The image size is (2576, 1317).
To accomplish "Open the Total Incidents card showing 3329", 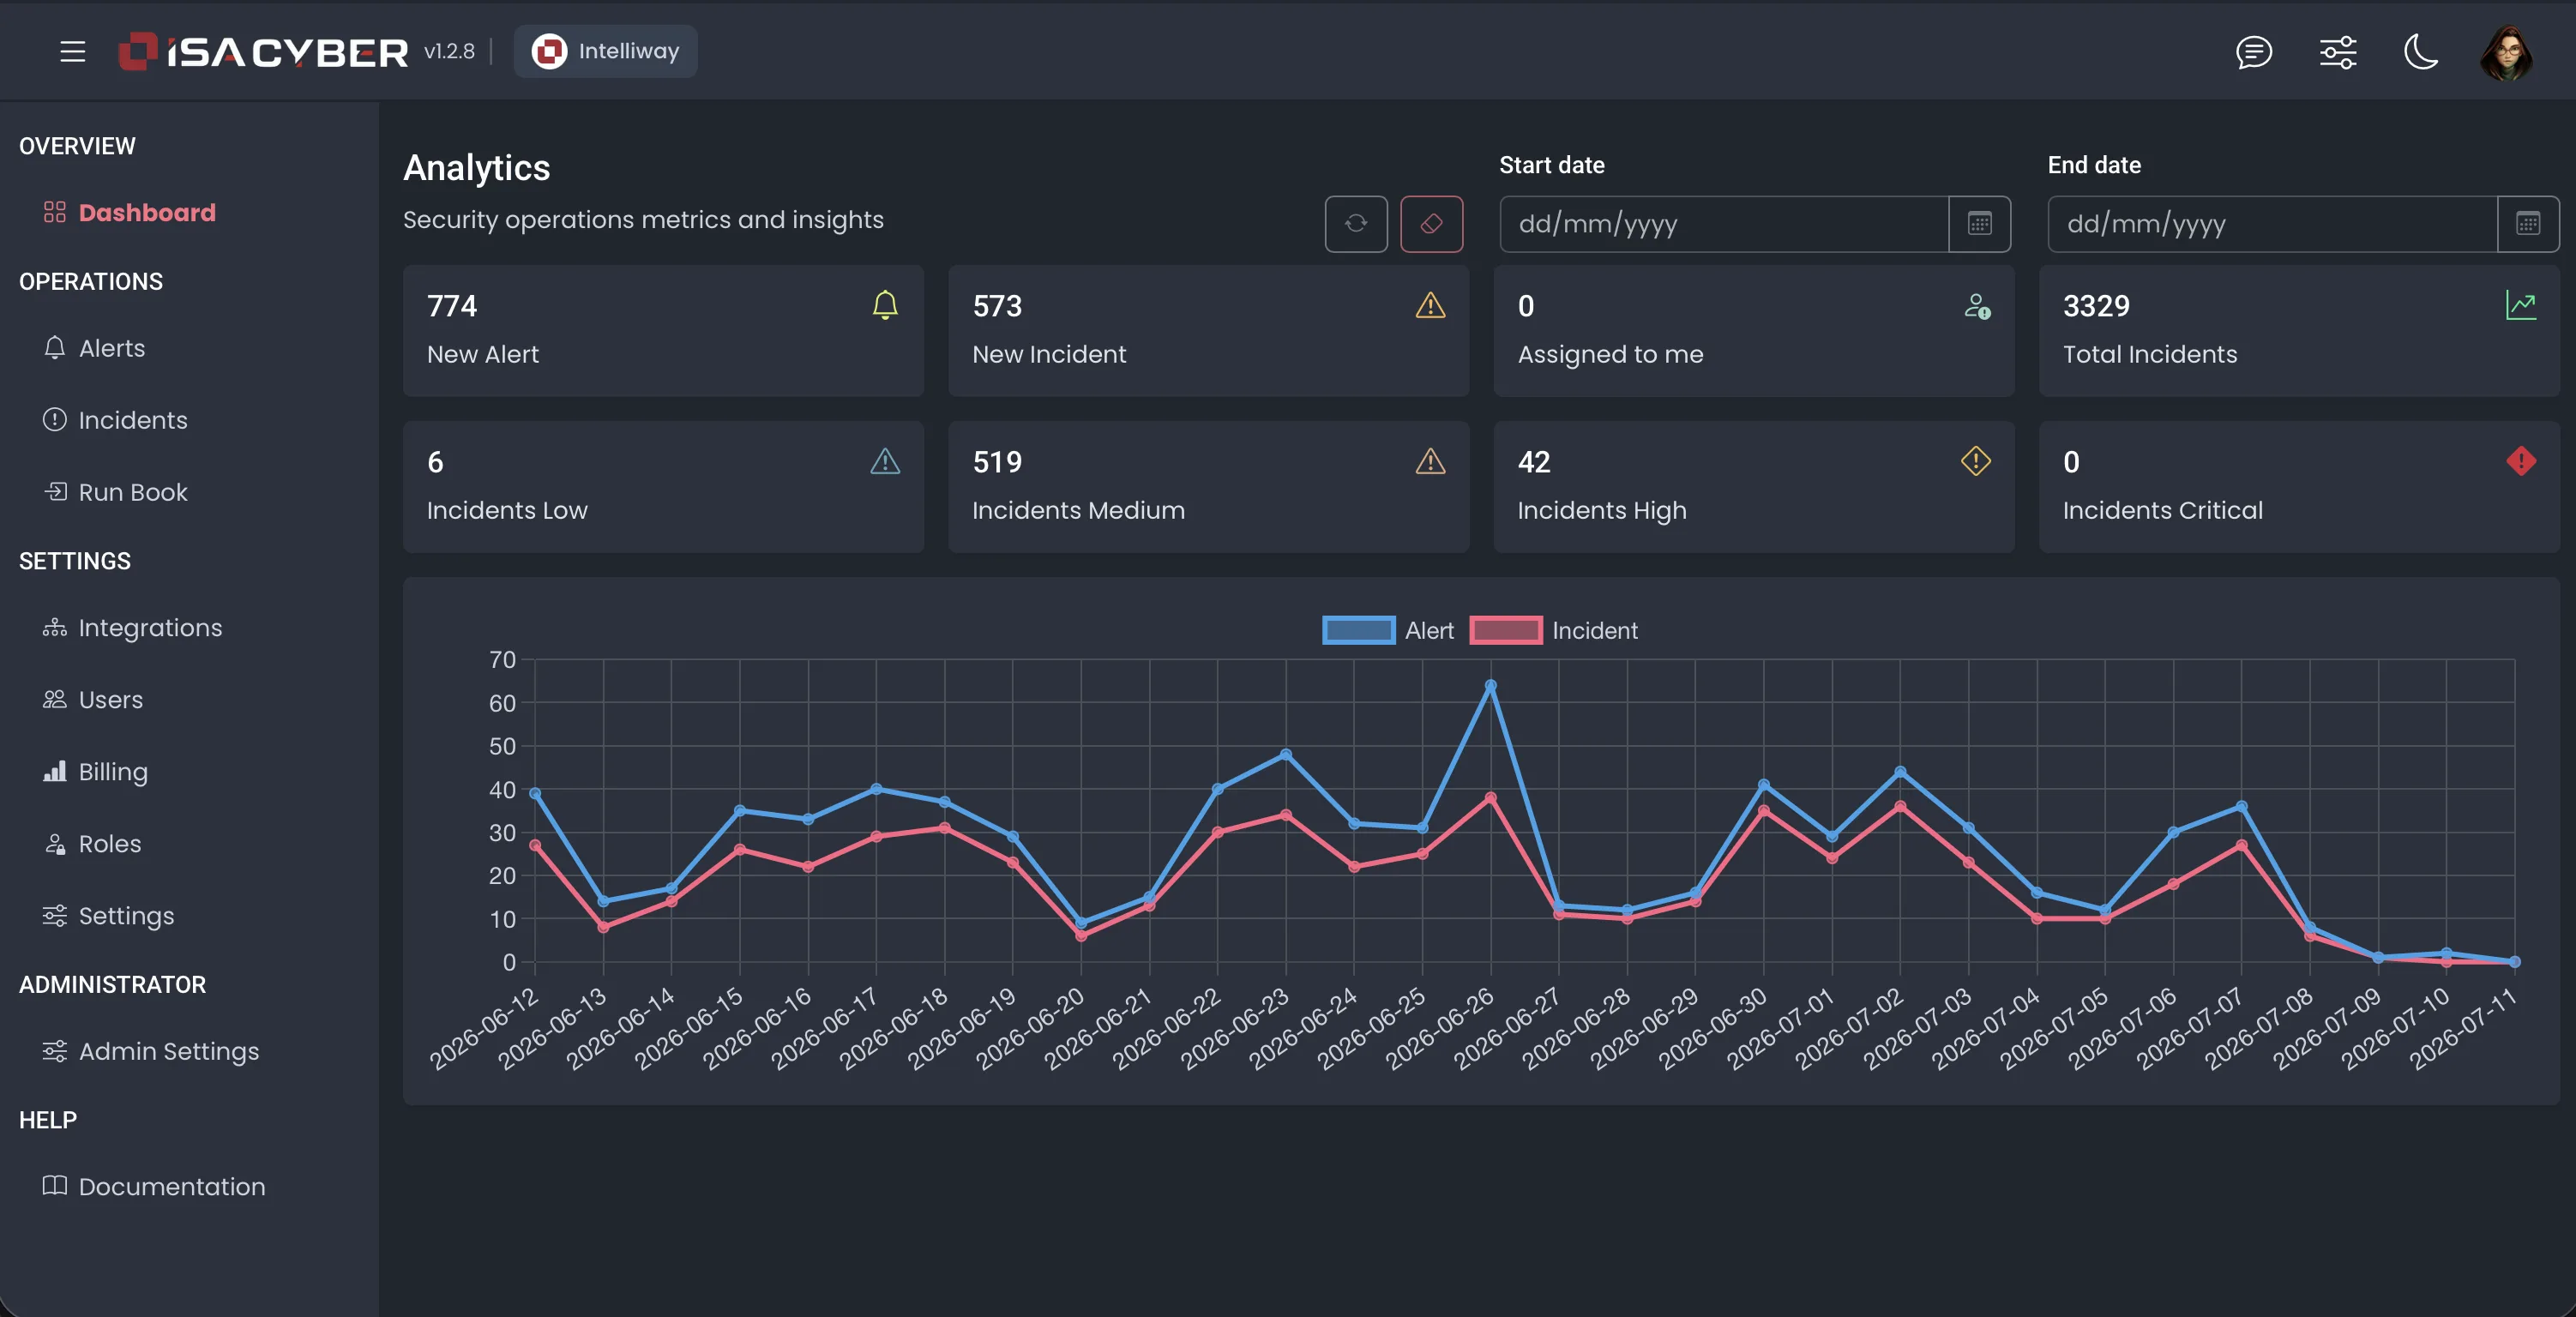I will tap(2299, 331).
